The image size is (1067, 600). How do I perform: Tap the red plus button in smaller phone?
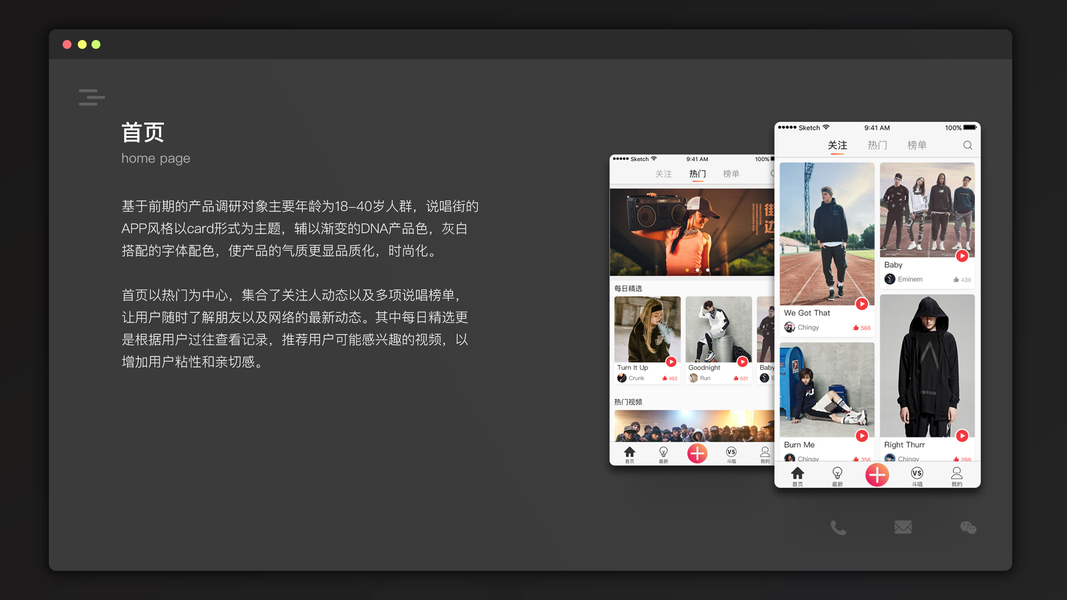click(x=697, y=453)
